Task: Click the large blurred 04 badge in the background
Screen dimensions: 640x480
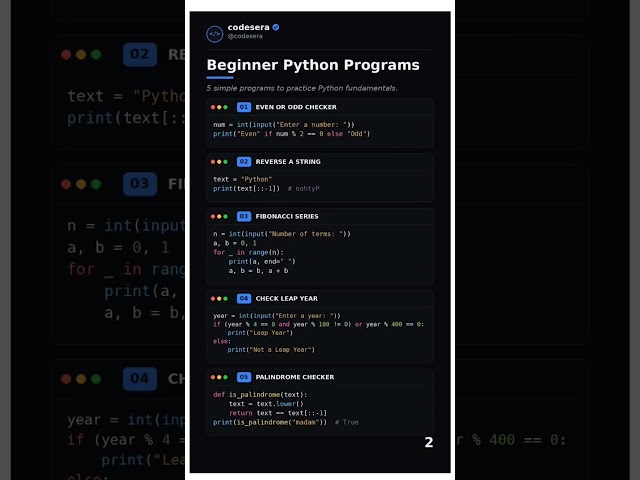Action: (140, 379)
